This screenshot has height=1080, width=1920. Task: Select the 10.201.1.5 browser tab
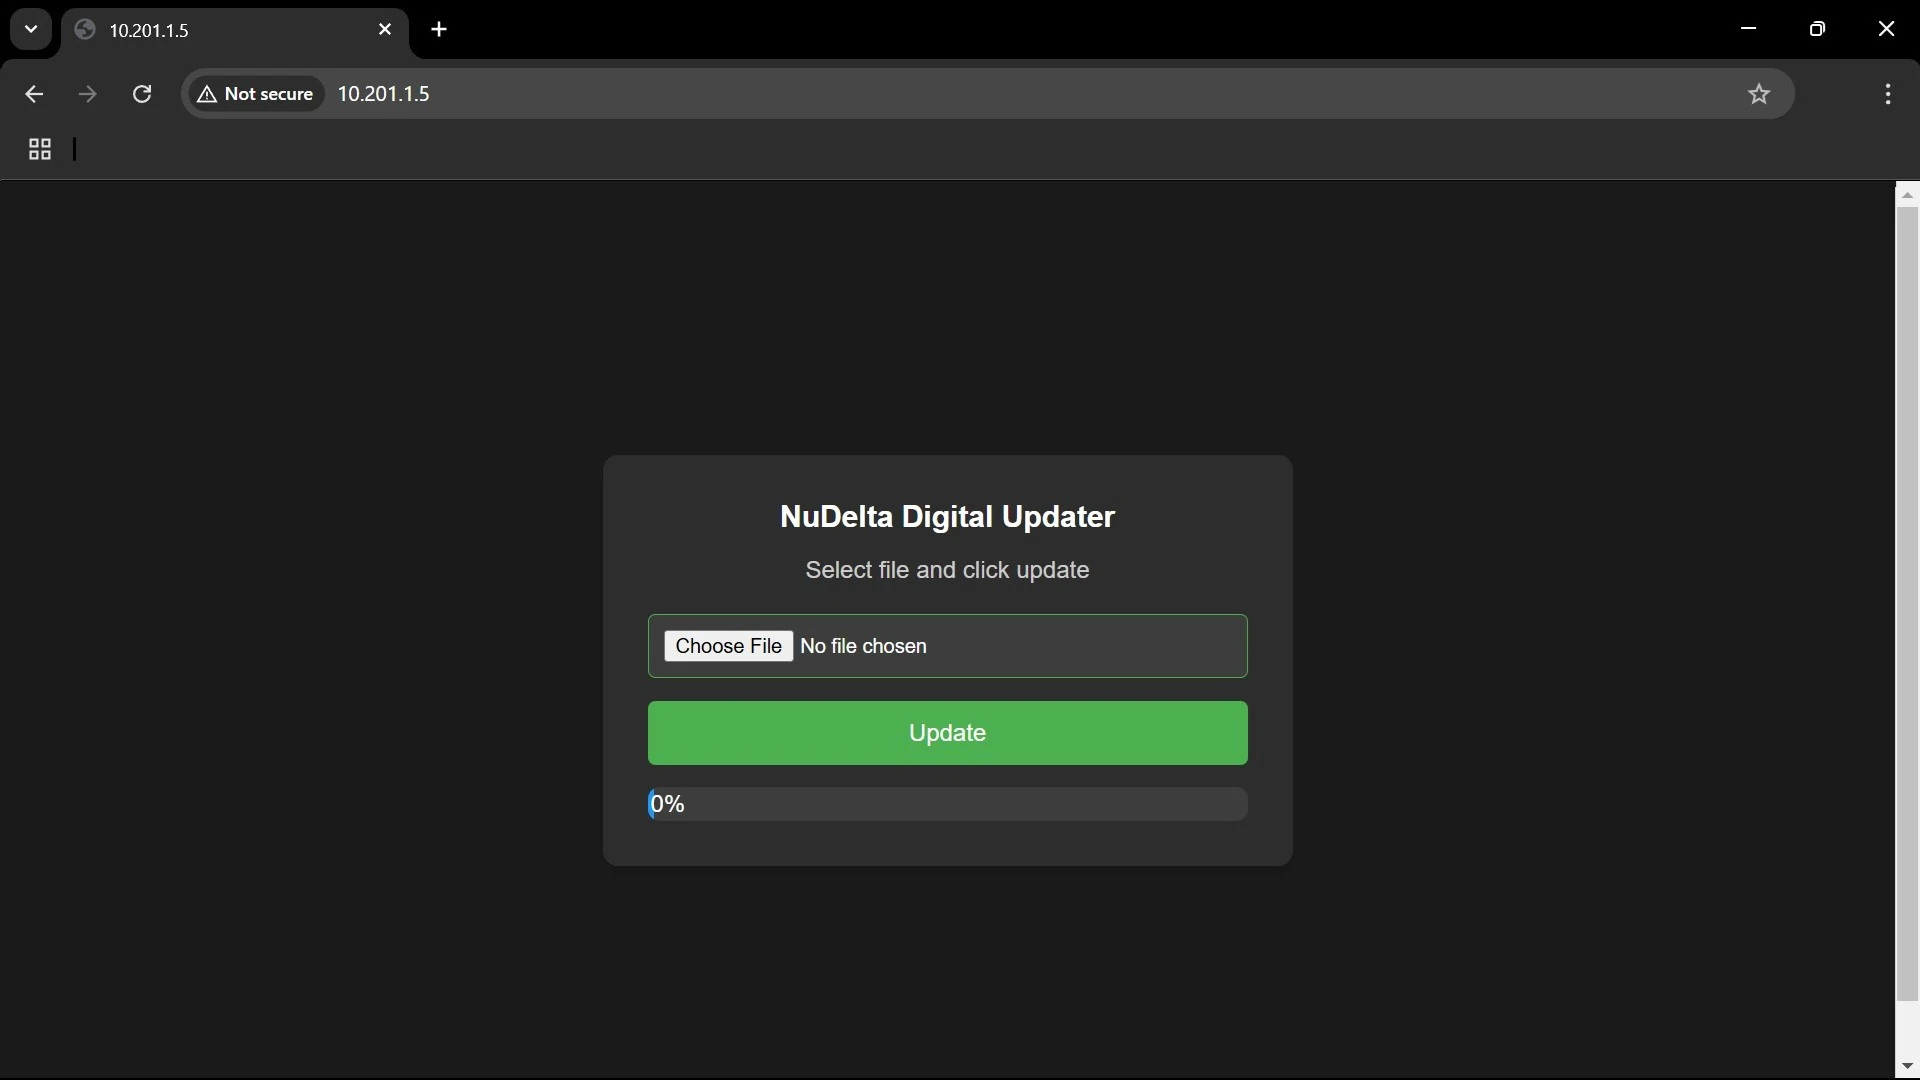click(235, 30)
